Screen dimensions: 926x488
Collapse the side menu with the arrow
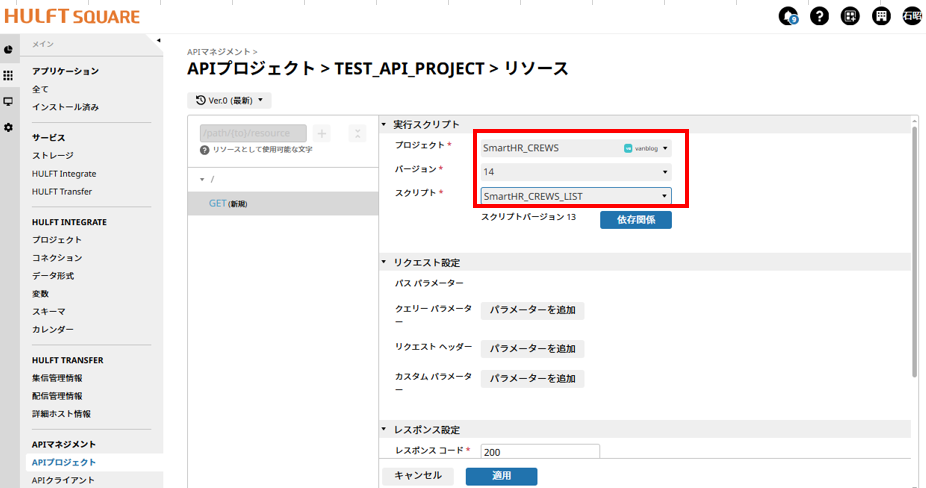click(158, 41)
